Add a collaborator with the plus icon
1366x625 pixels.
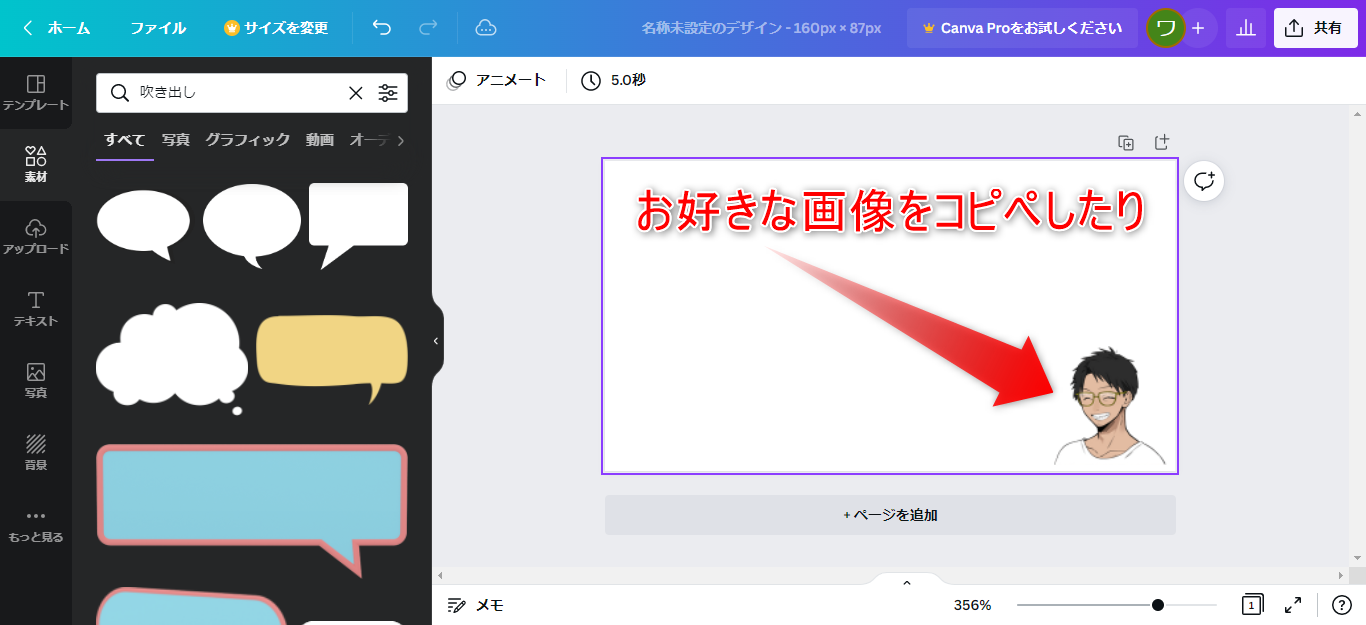click(1198, 28)
